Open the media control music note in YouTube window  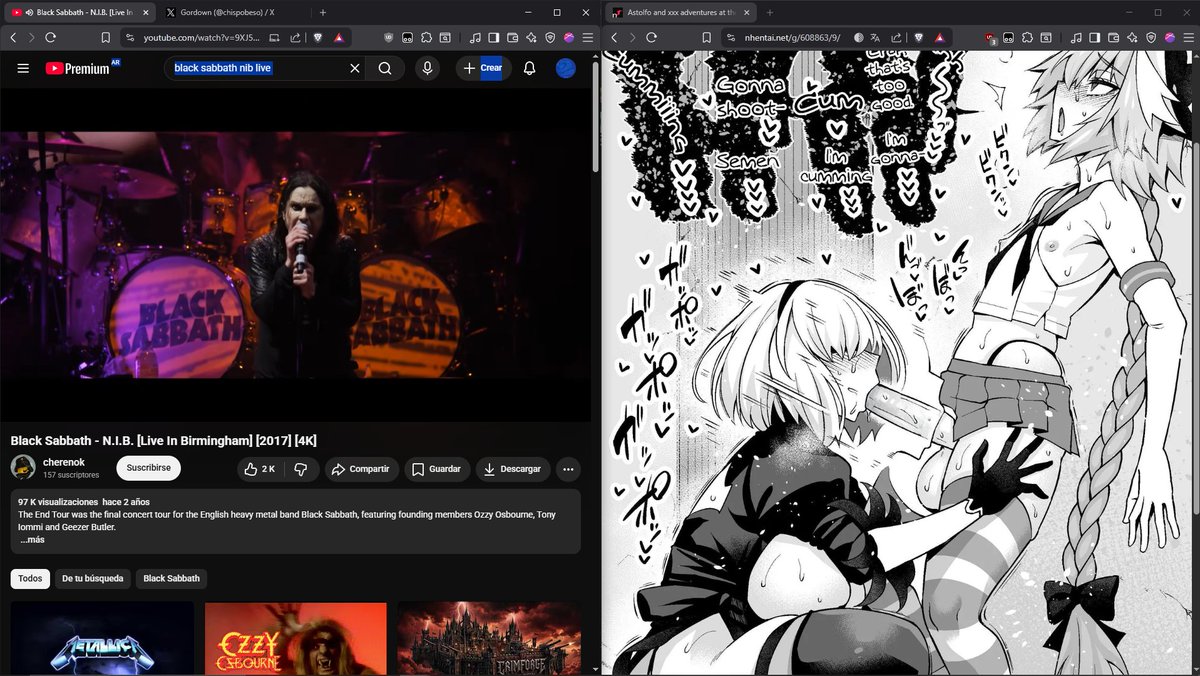475,37
